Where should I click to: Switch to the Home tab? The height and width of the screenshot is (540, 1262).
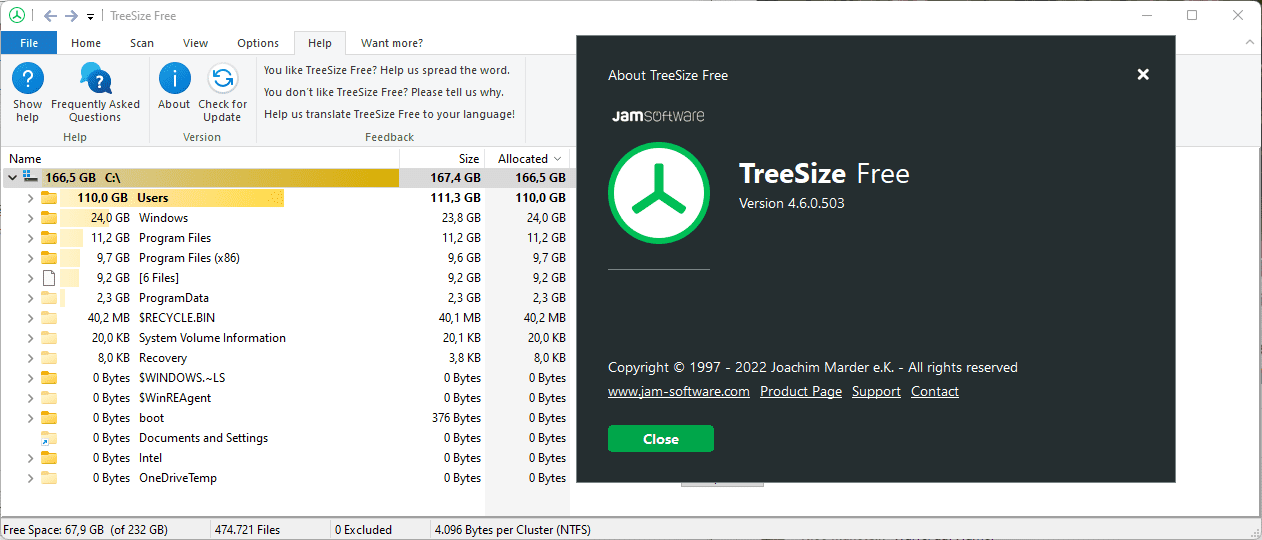coord(86,43)
